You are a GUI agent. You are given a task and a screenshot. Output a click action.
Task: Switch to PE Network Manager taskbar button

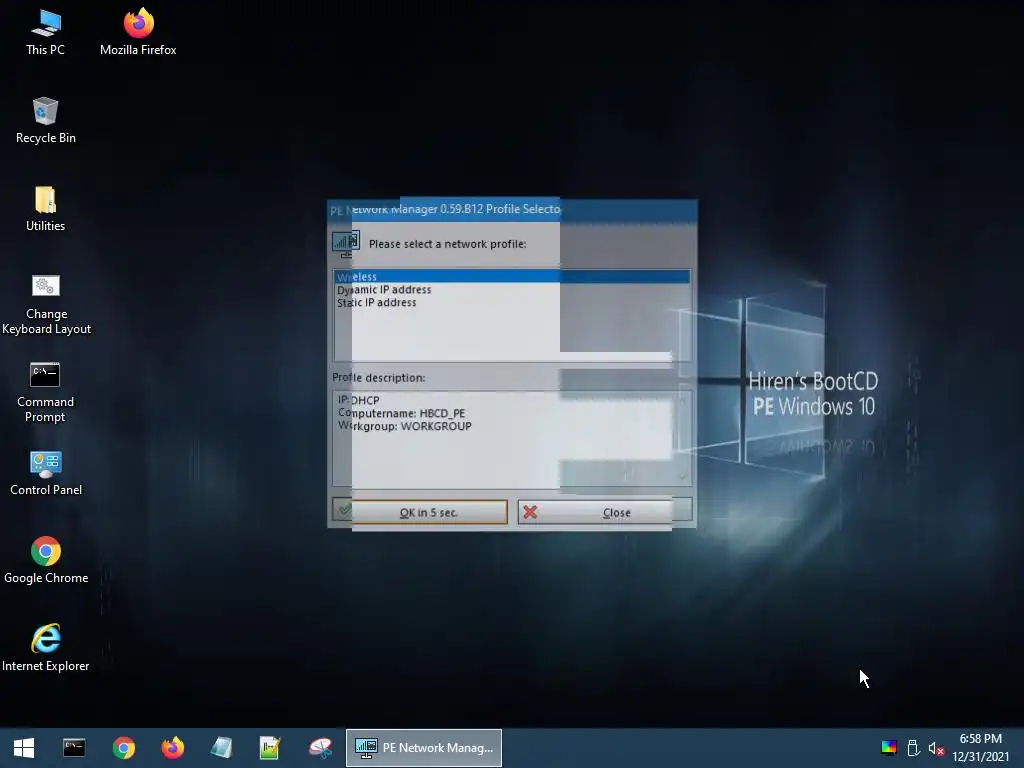[424, 748]
